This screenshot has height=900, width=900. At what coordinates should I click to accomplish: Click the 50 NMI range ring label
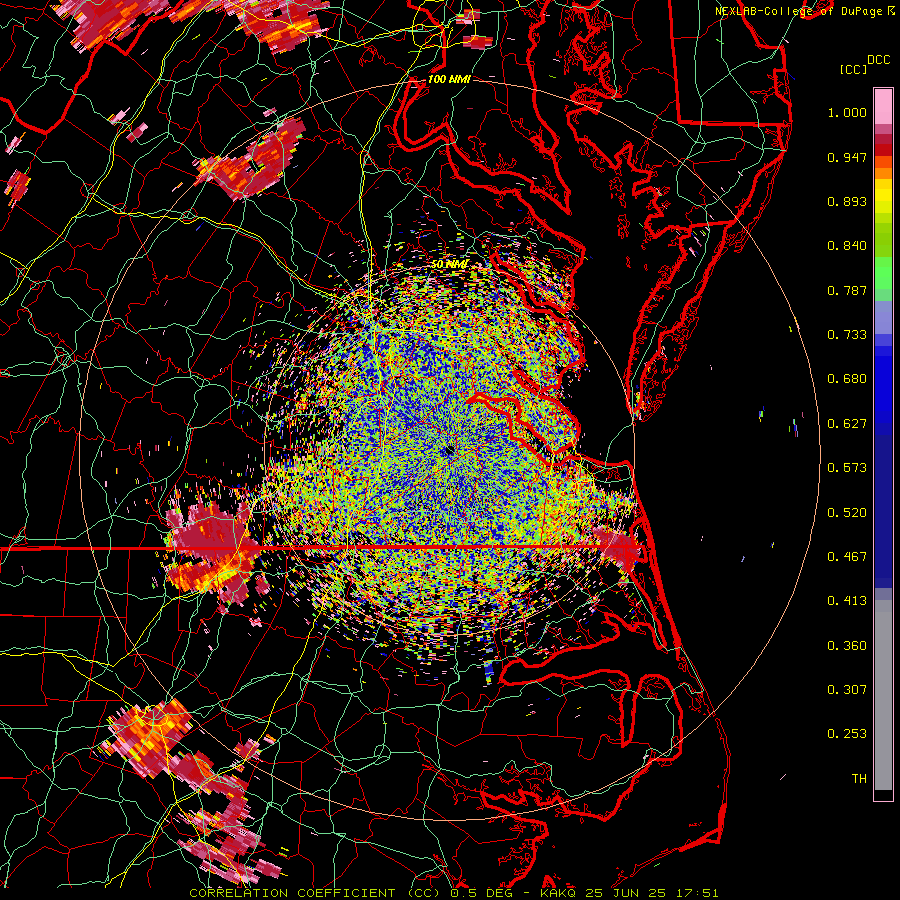pos(449,264)
